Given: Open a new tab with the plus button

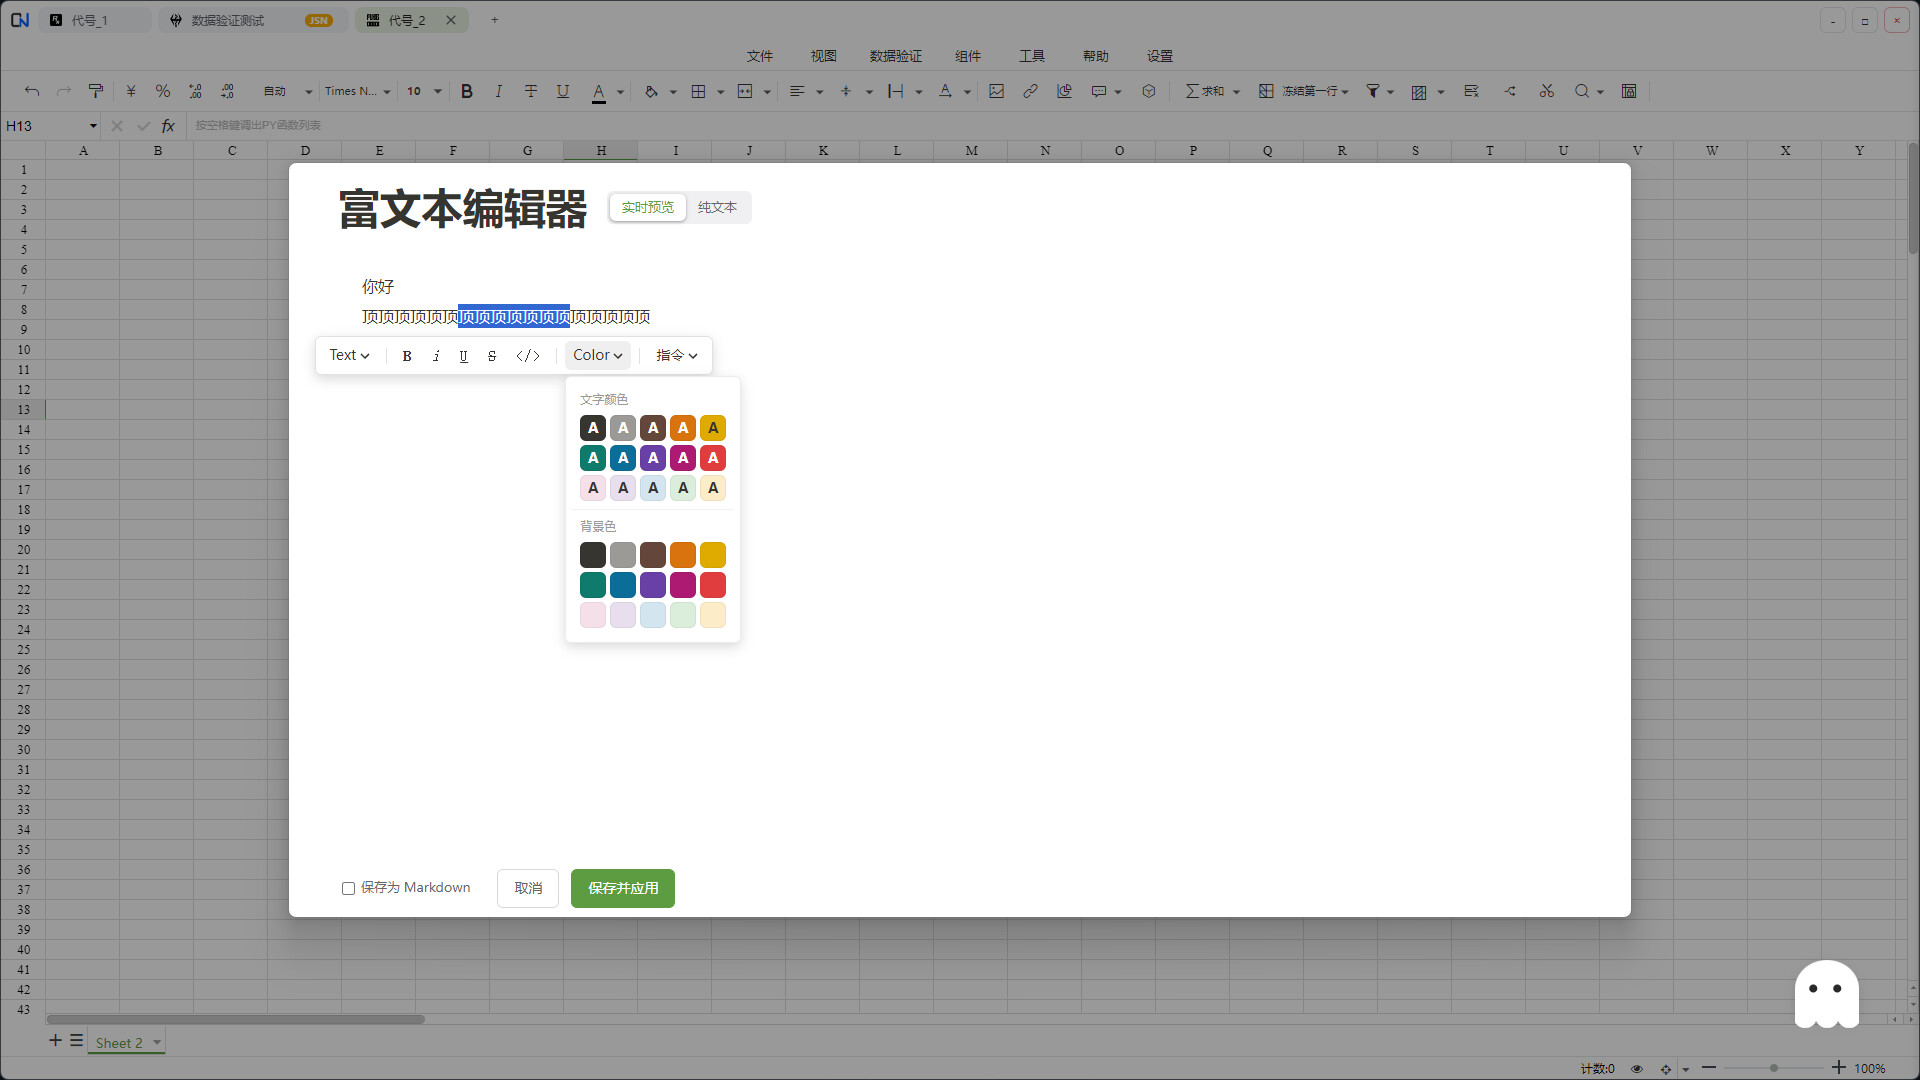Looking at the screenshot, I should (x=494, y=20).
